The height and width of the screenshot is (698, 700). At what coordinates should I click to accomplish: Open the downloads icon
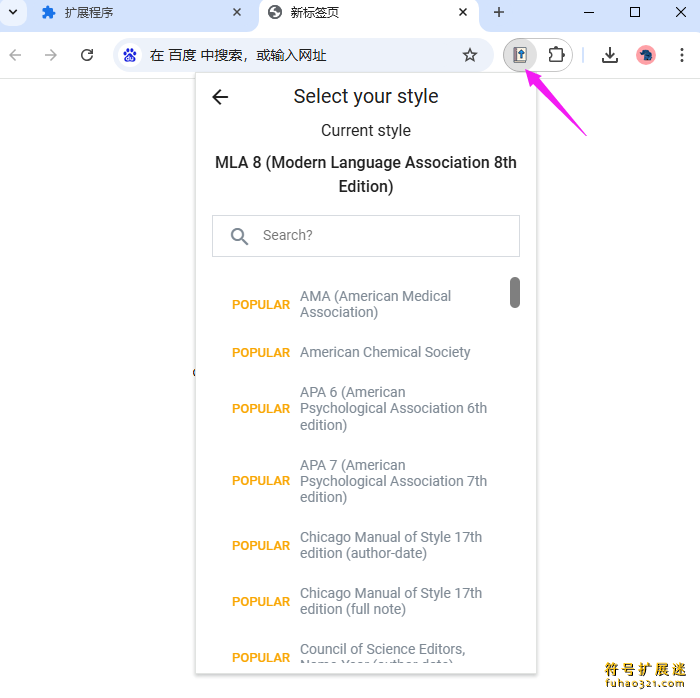coord(610,55)
